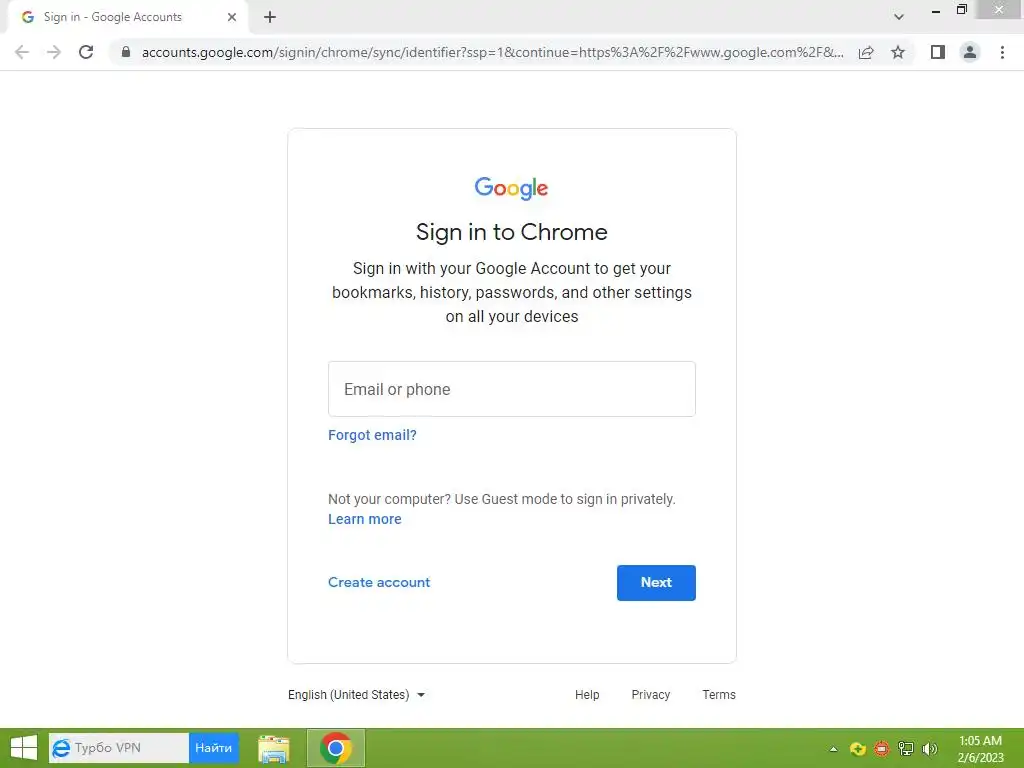Open the Chrome profile avatar icon
Viewport: 1024px width, 768px height.
pos(970,52)
